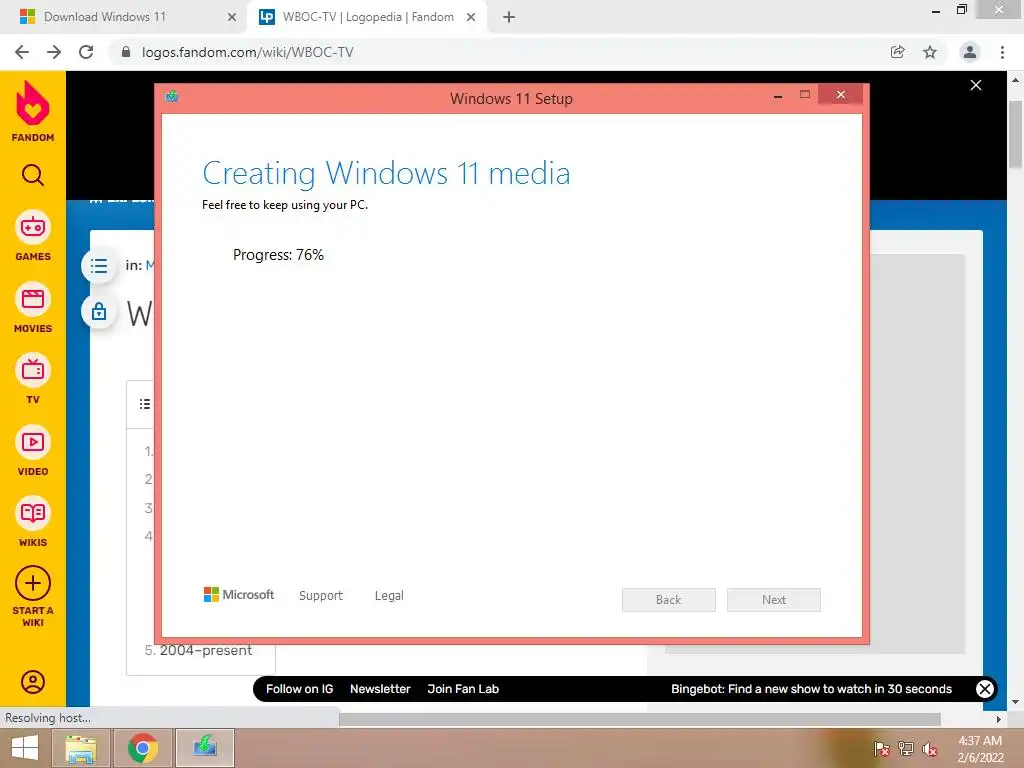
Task: Open the Fandom home logo
Action: (33, 112)
